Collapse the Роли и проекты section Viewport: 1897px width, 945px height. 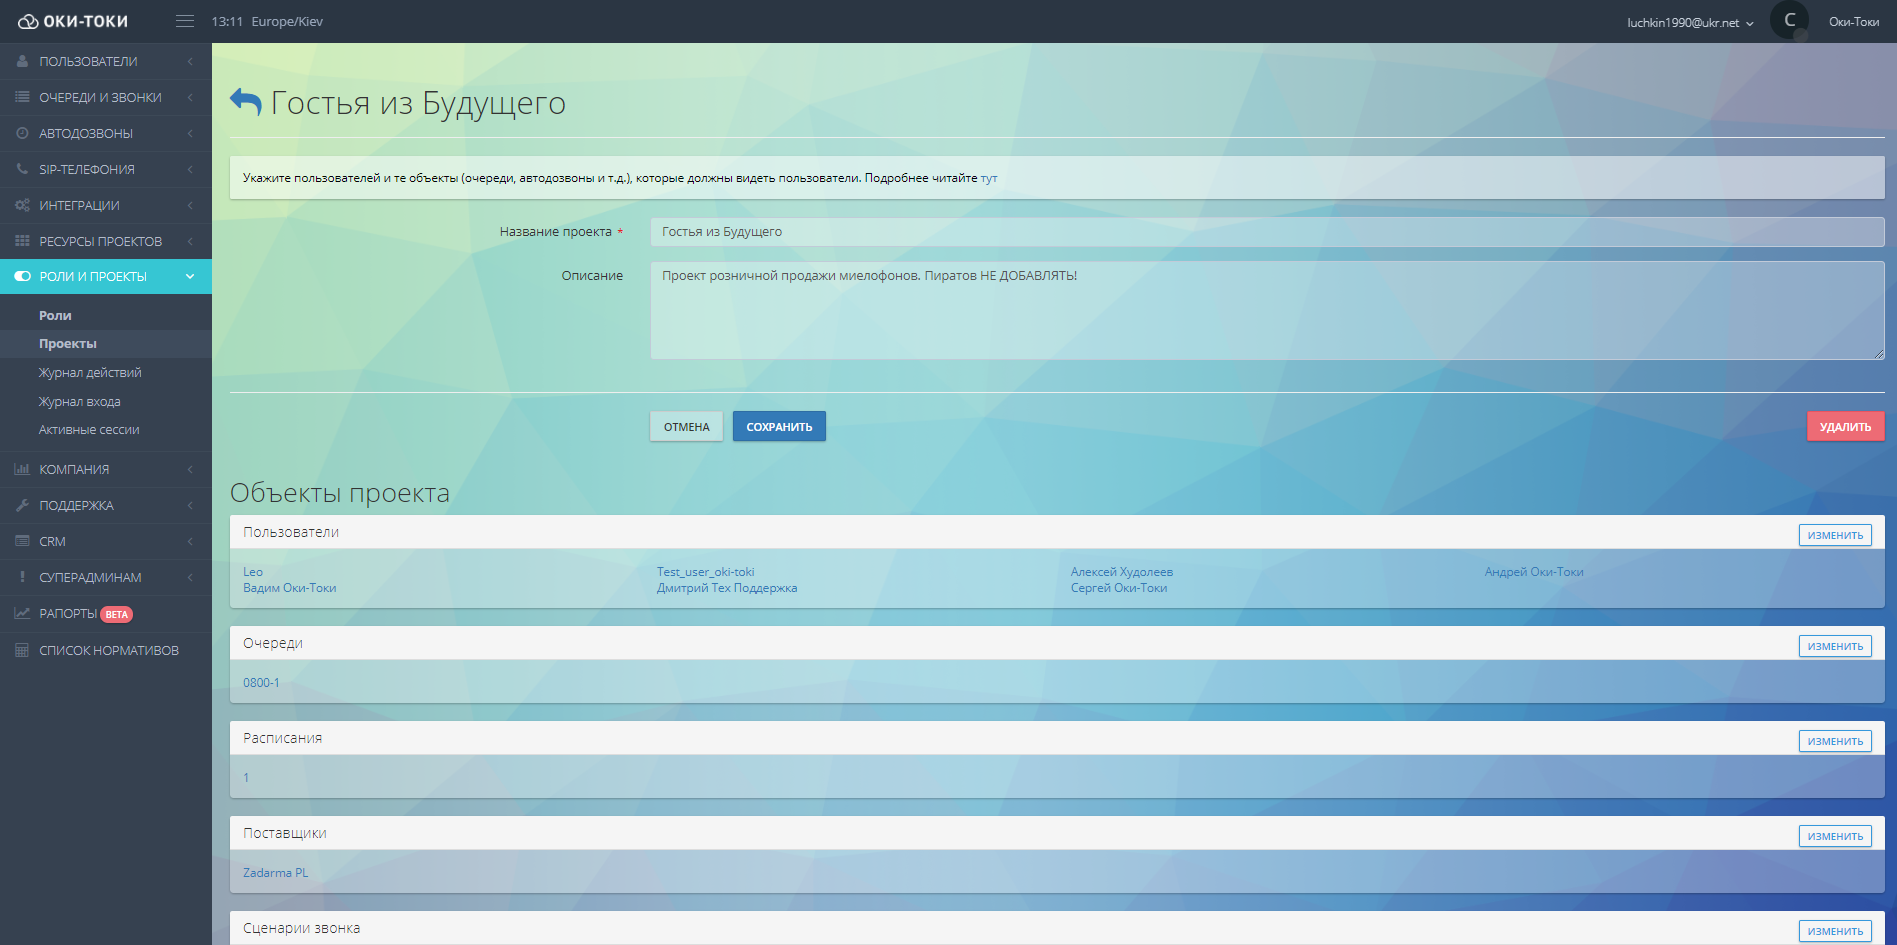tap(190, 276)
